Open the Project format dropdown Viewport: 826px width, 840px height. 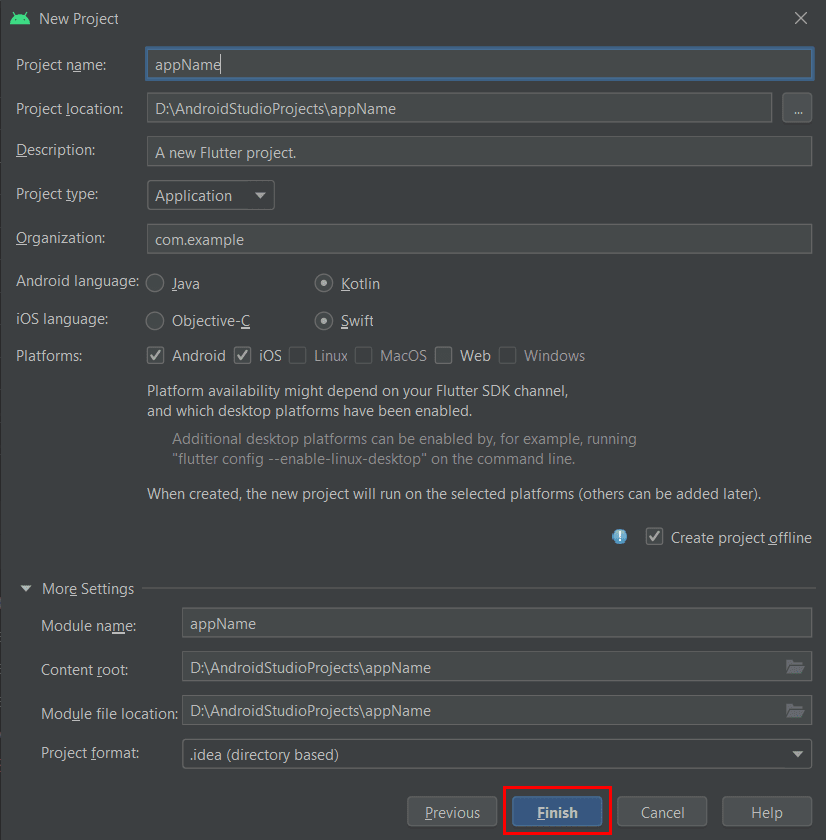[497, 754]
